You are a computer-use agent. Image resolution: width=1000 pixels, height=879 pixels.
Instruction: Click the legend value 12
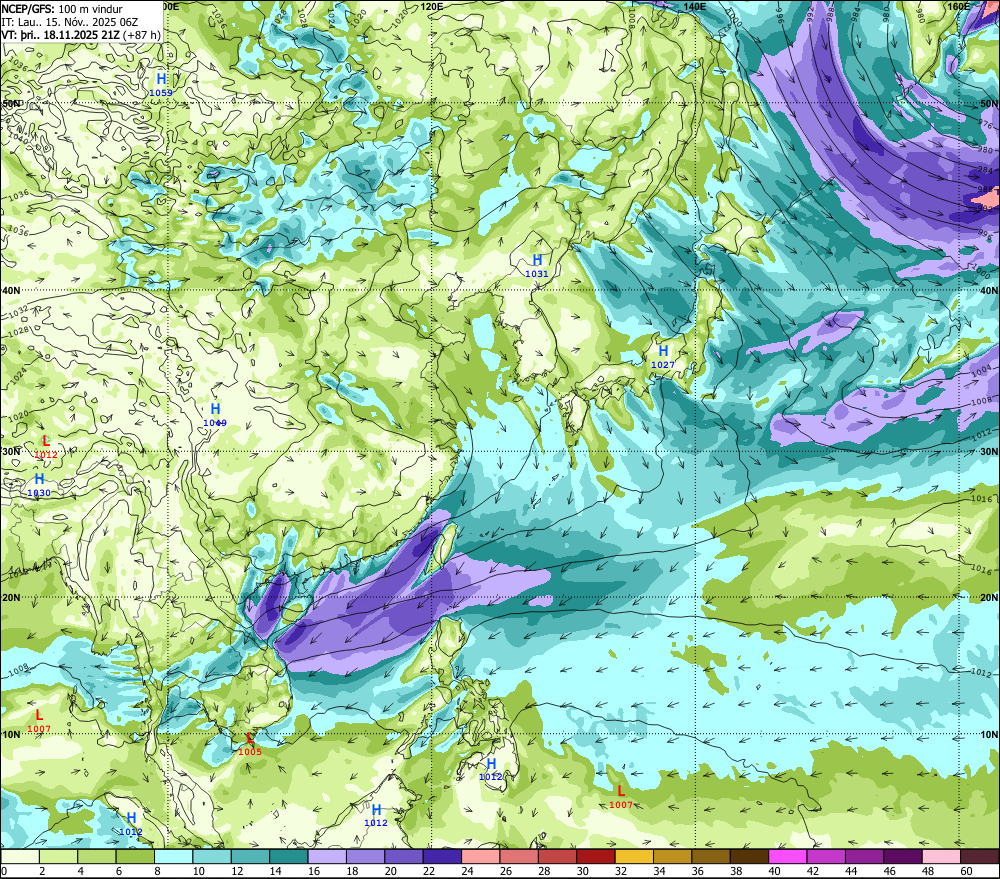point(237,871)
